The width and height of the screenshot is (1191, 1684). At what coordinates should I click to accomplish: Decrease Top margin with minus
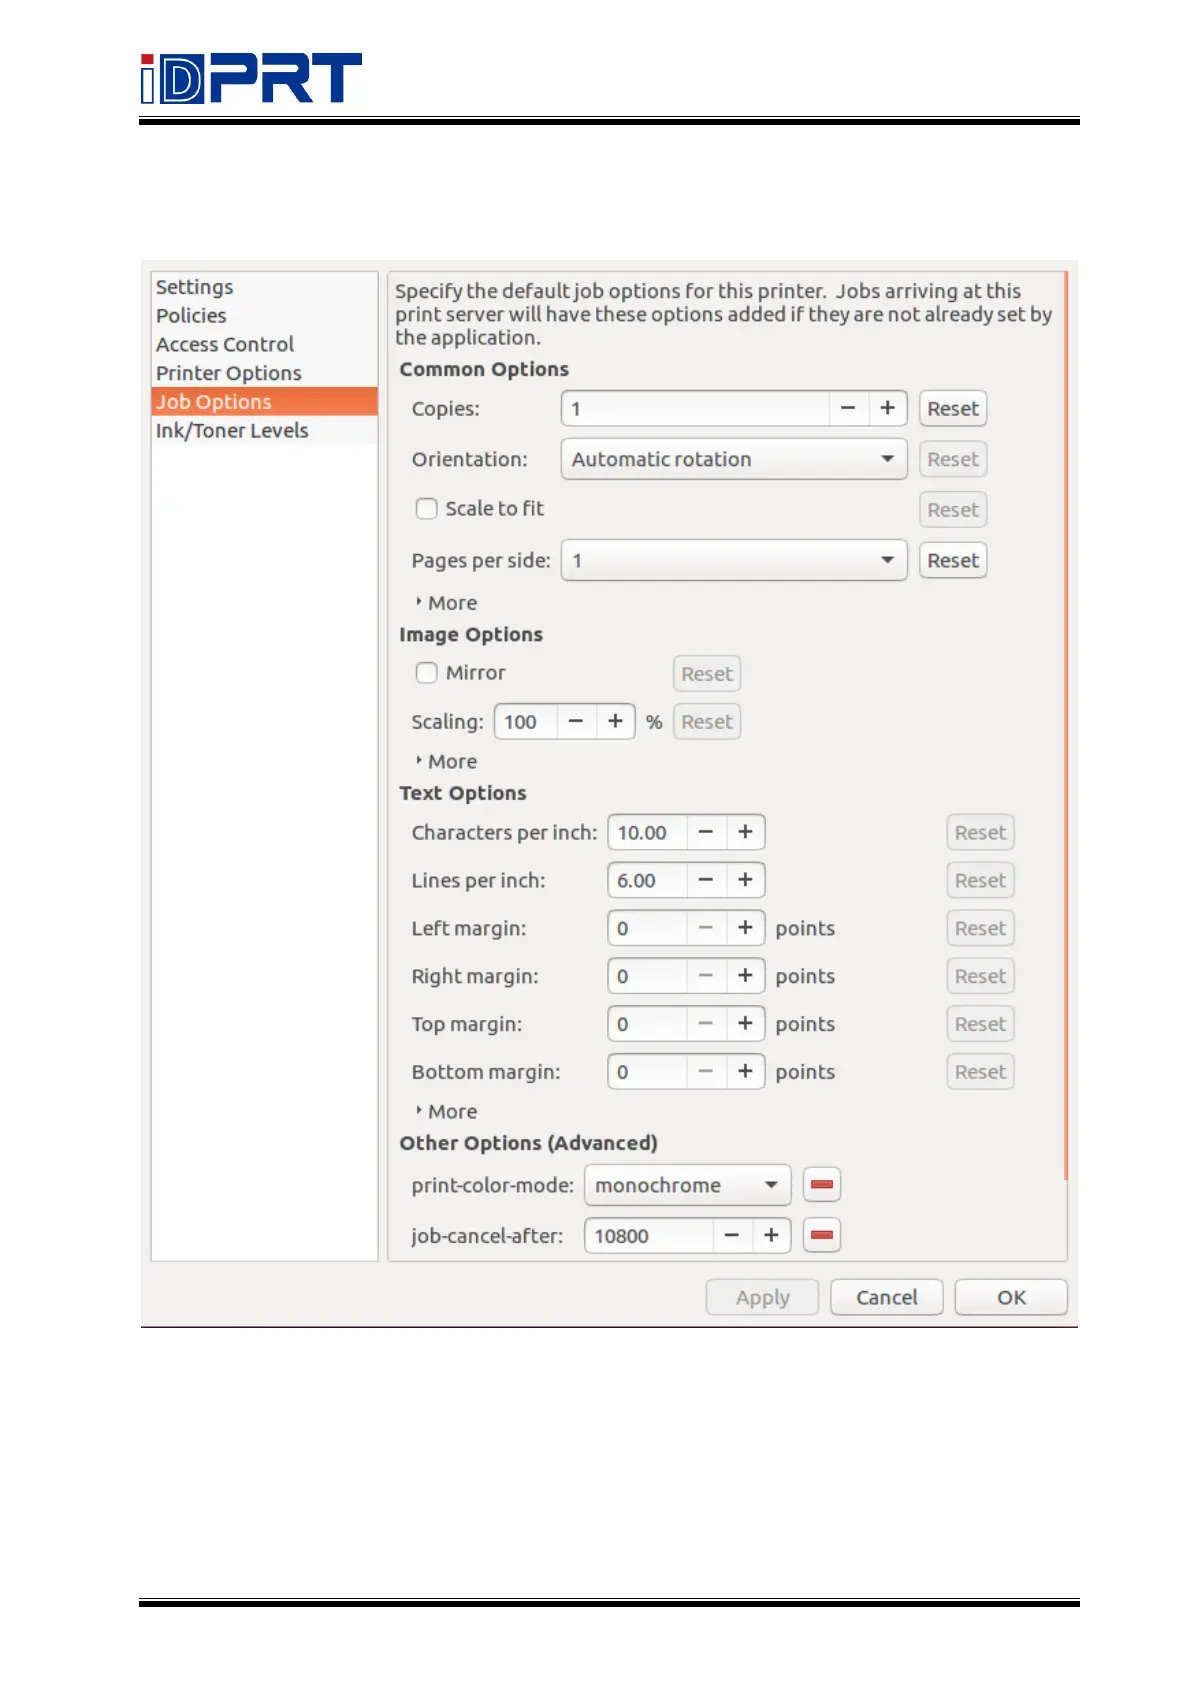[706, 1024]
